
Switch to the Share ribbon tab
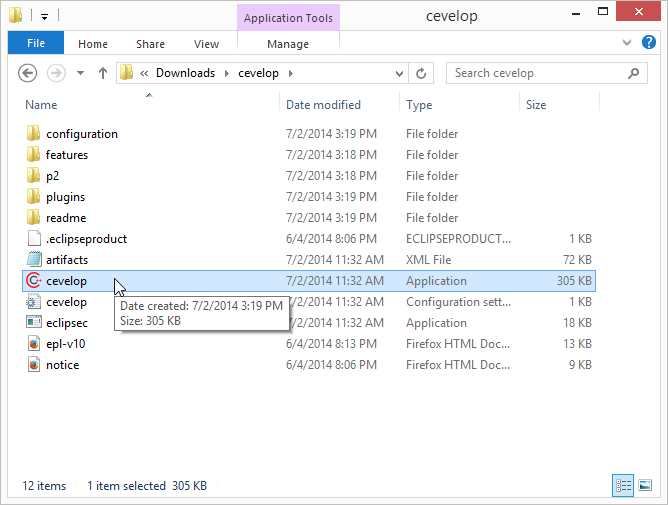tap(150, 44)
